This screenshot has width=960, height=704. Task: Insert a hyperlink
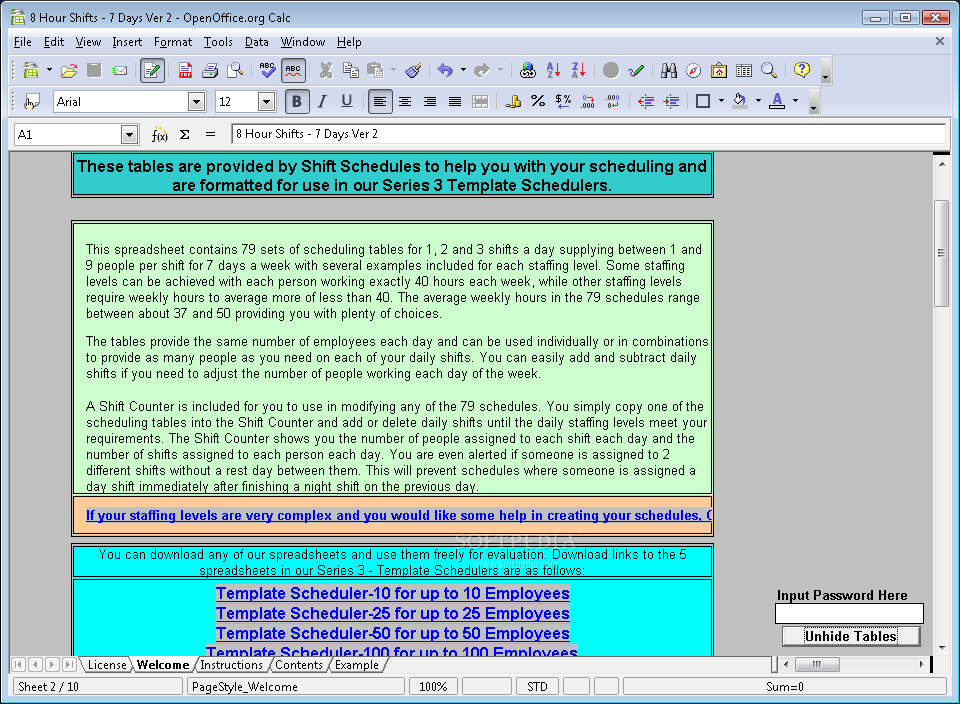click(528, 70)
